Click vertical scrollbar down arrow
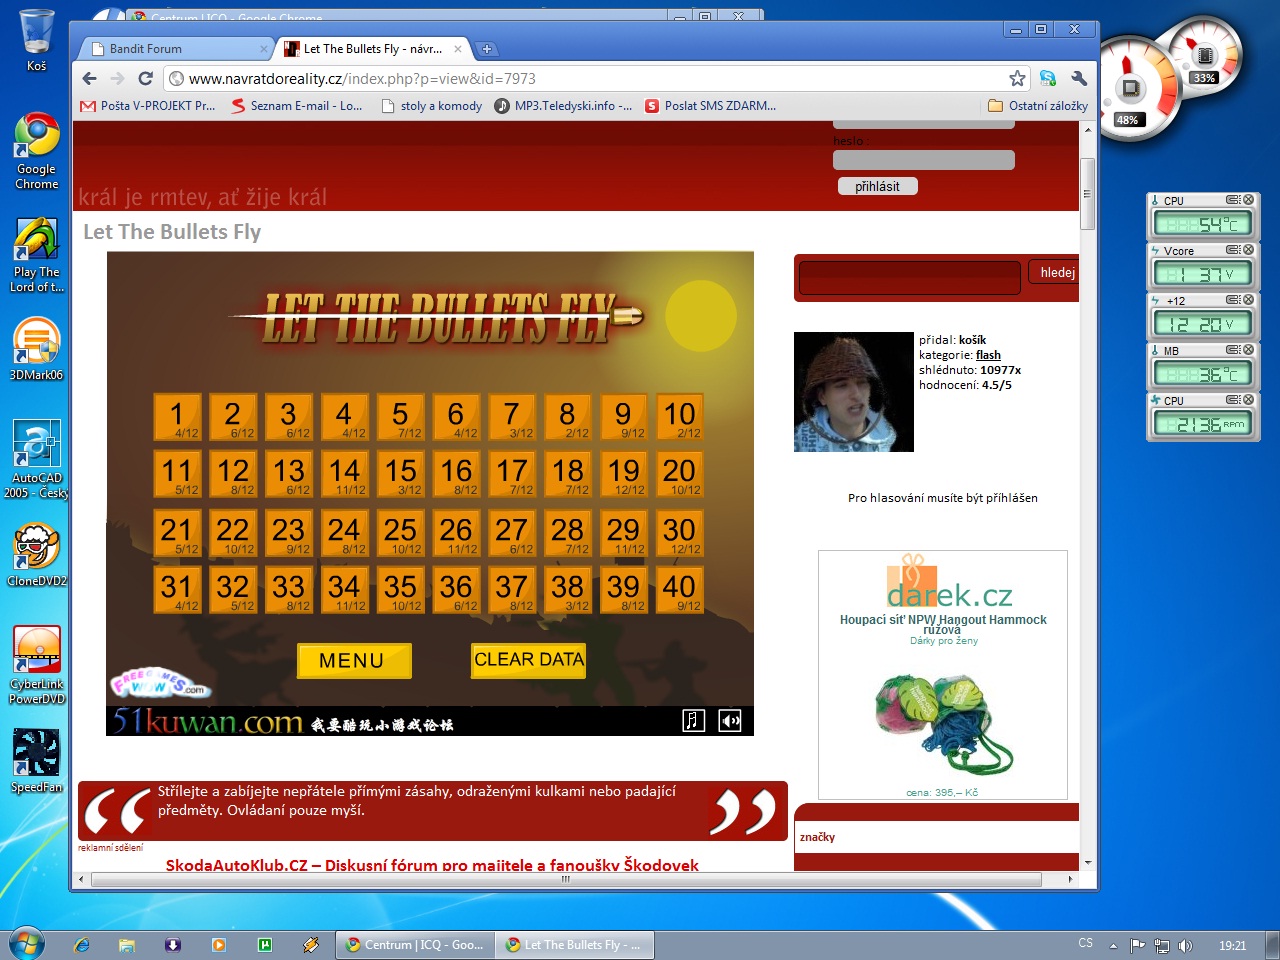This screenshot has height=960, width=1280. point(1088,862)
